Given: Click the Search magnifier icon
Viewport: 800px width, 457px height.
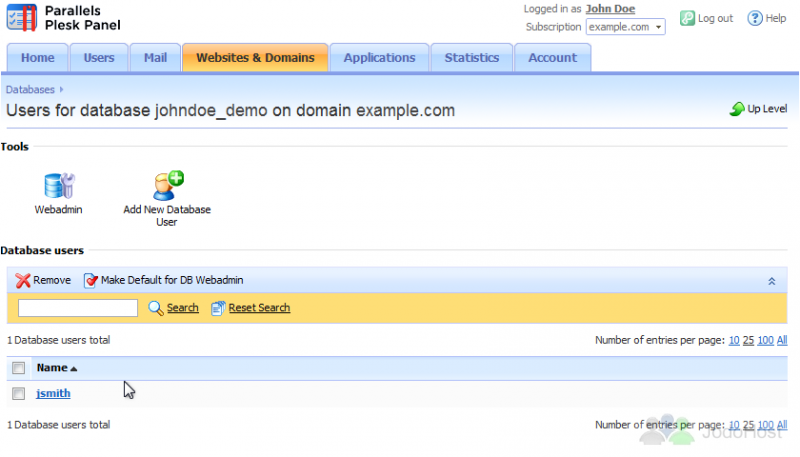Looking at the screenshot, I should click(x=155, y=308).
